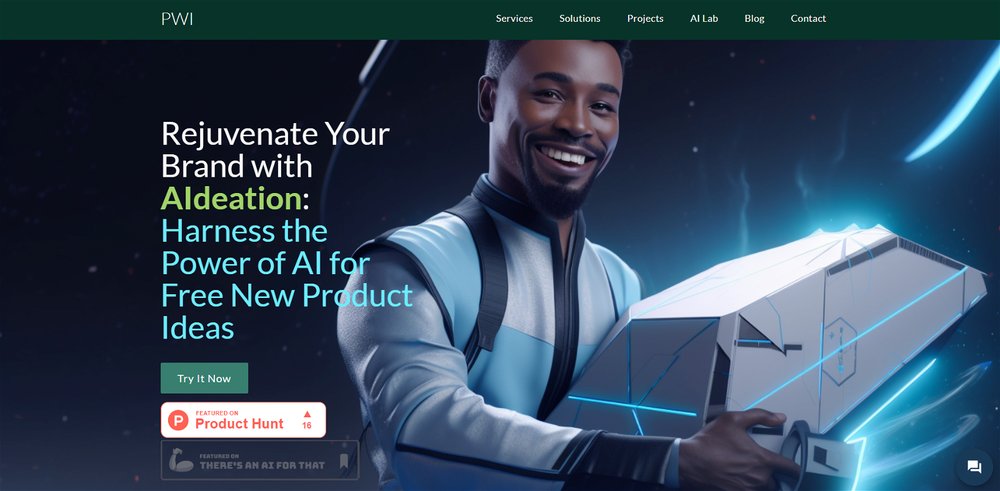The image size is (1000, 491).
Task: Click the Free New Product Ideas headline
Action: tap(286, 312)
